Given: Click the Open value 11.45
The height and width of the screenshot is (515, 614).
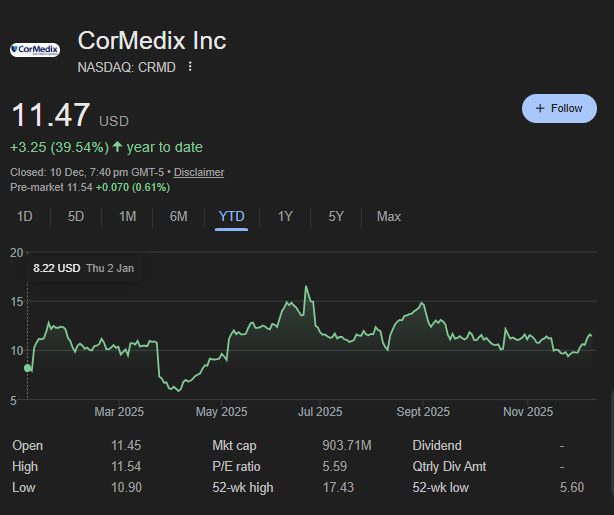Looking at the screenshot, I should point(126,446).
